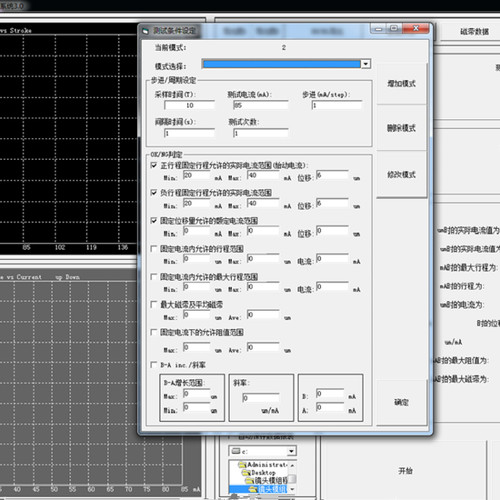This screenshot has height=500, width=500.
Task: Click the drive icon in the c: selector
Action: click(x=236, y=451)
